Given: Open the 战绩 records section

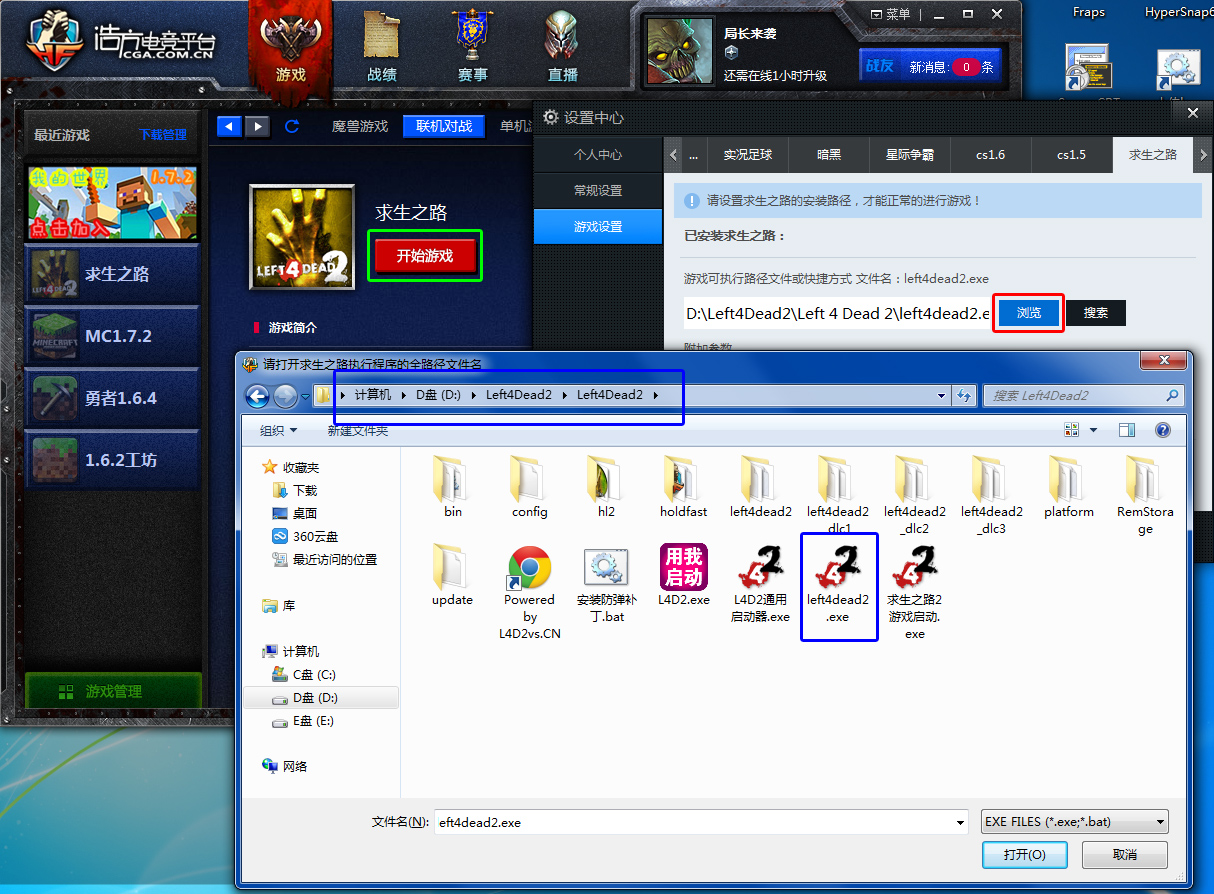Looking at the screenshot, I should [382, 46].
